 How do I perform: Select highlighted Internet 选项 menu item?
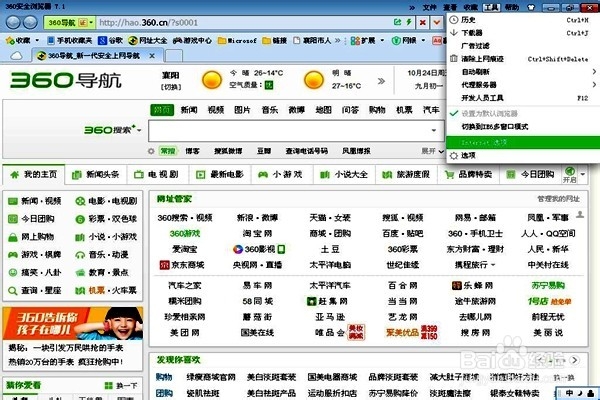523,142
